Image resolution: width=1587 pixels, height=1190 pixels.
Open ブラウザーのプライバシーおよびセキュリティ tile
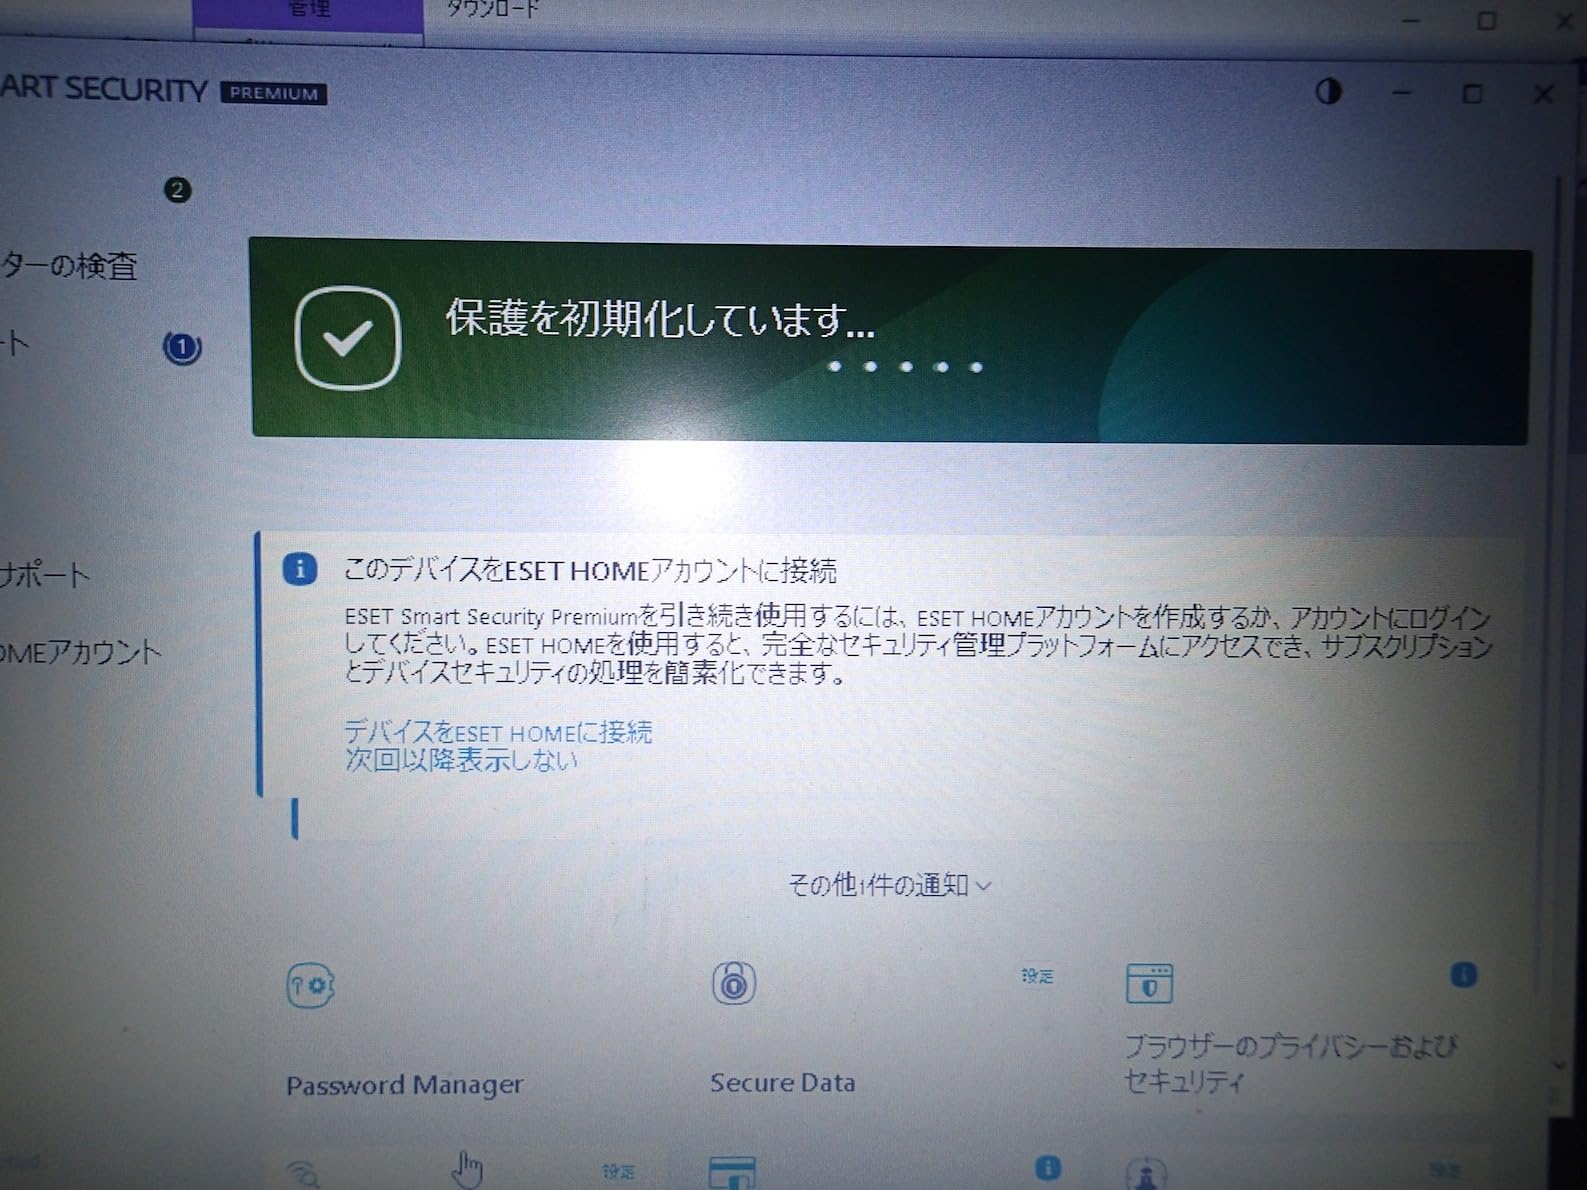coord(1290,1064)
